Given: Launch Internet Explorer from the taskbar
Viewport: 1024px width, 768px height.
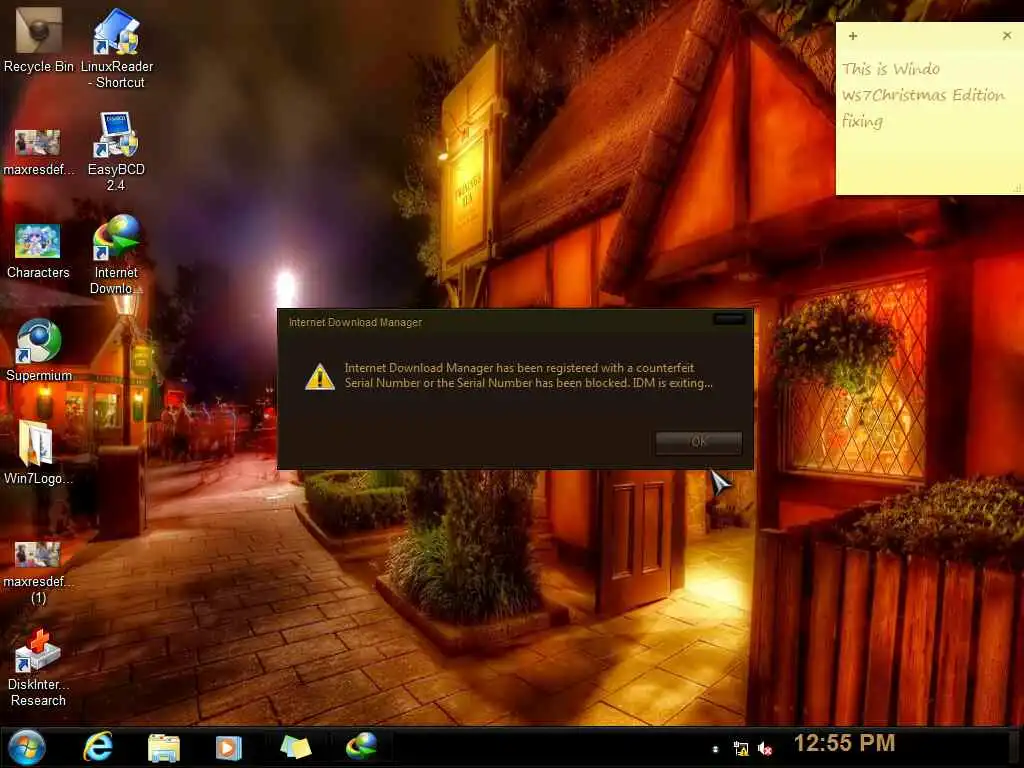Looking at the screenshot, I should 98,746.
